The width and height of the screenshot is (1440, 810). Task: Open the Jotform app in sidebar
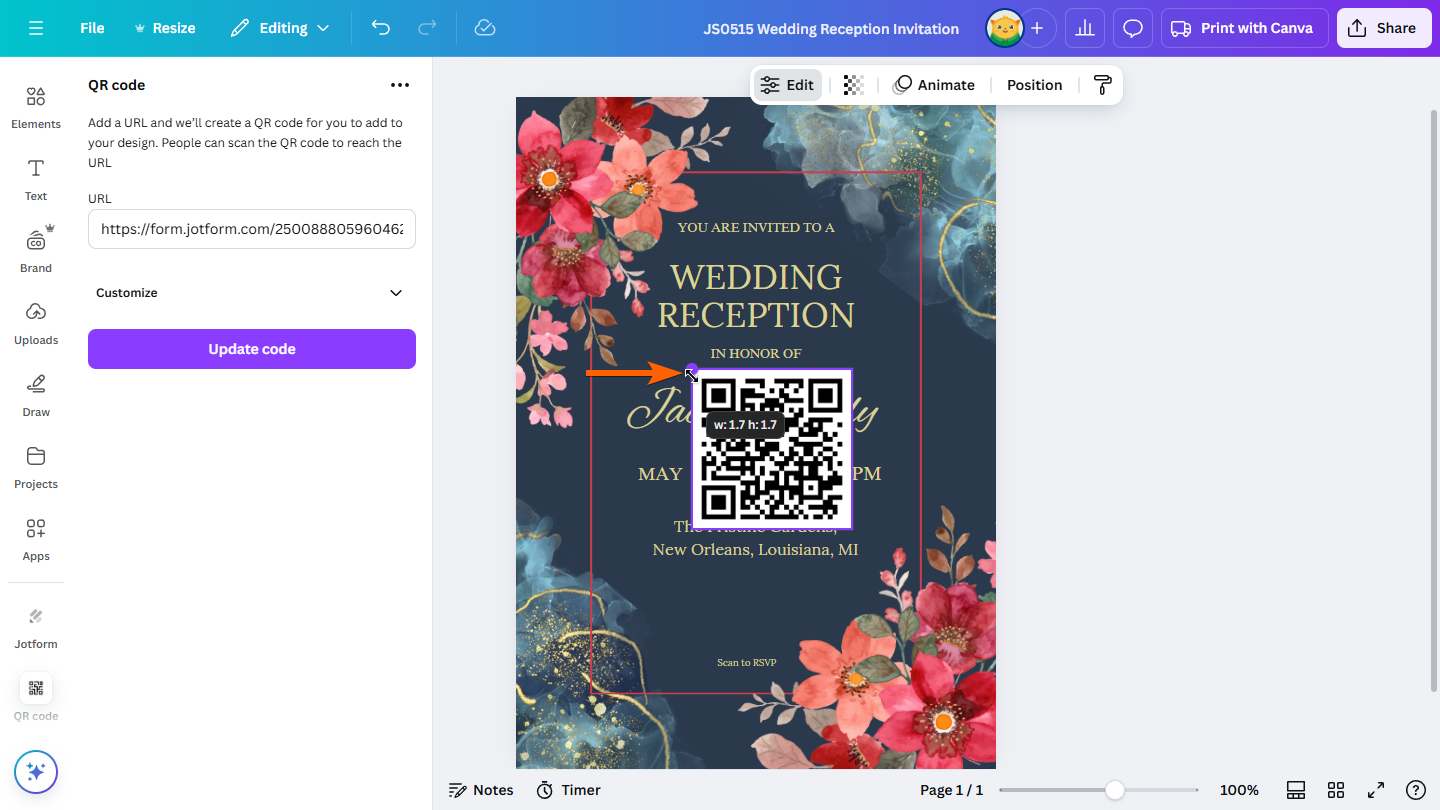36,628
